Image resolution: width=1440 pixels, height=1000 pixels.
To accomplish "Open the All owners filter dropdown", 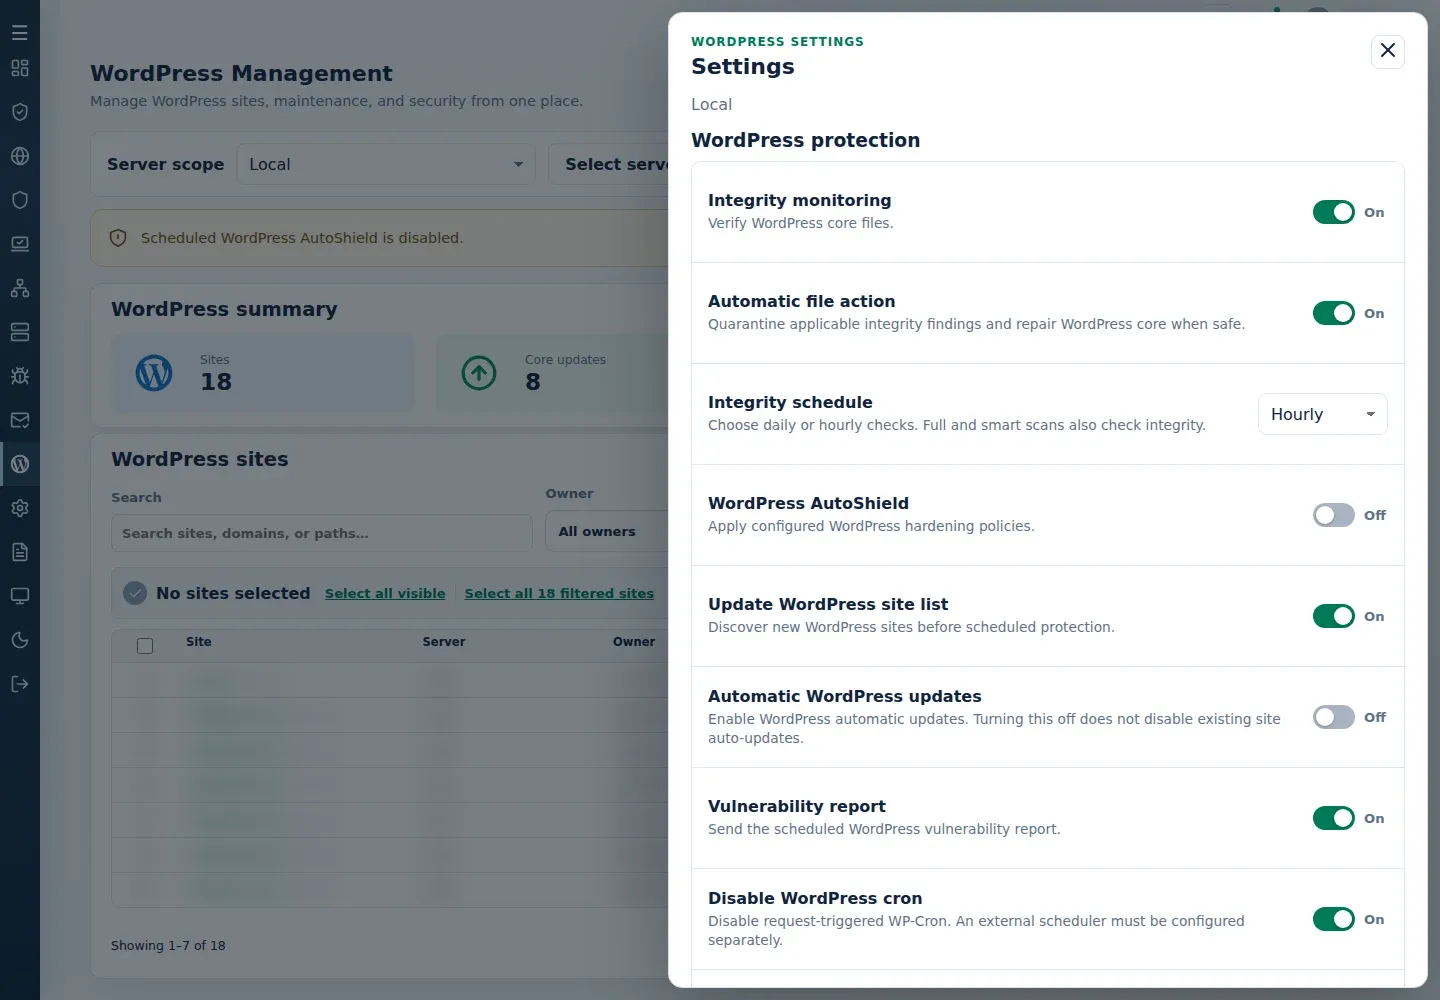I will click(607, 531).
